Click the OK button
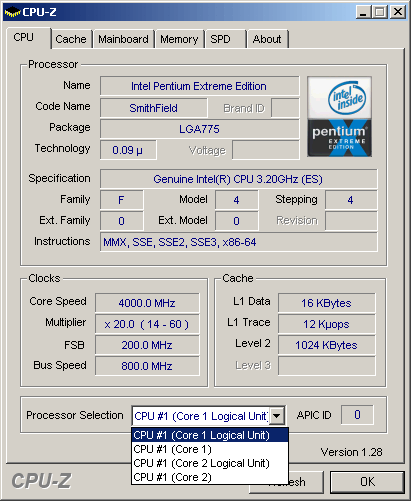 coord(367,482)
